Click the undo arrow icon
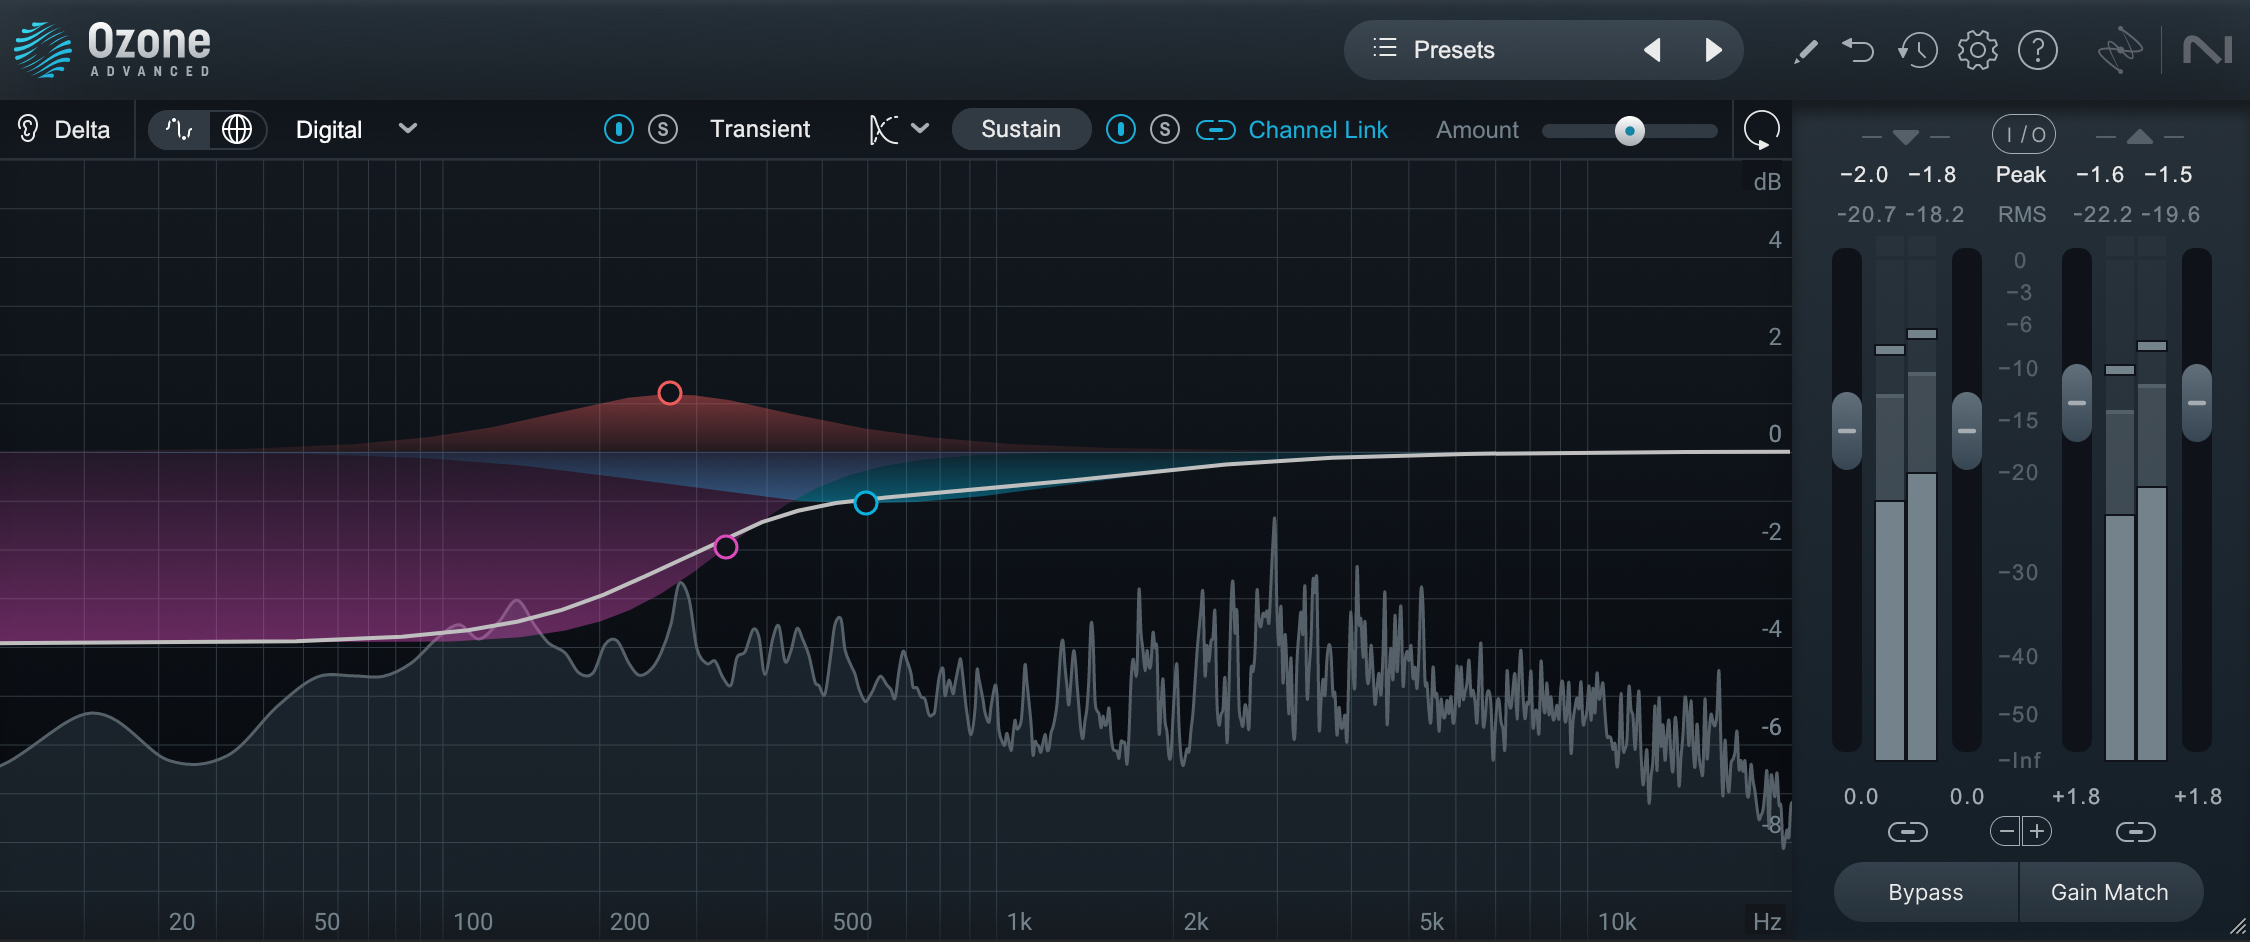This screenshot has height=942, width=2250. (1858, 49)
